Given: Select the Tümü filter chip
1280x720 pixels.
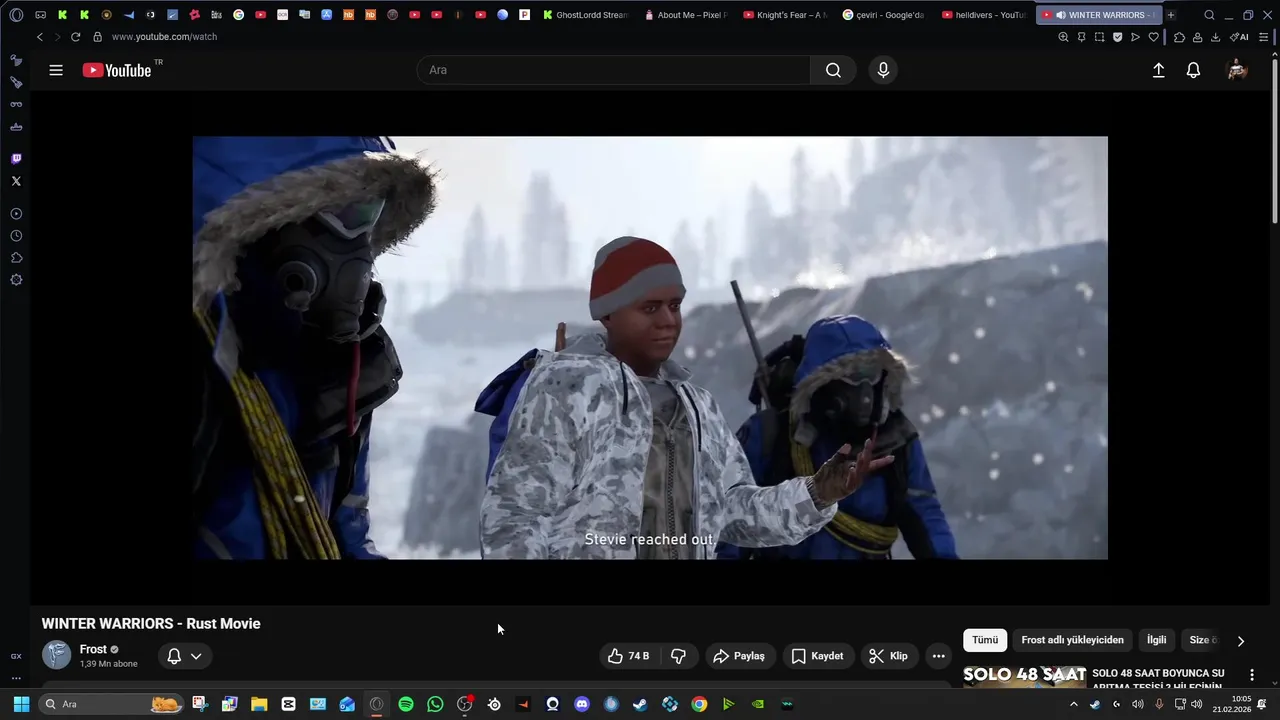Looking at the screenshot, I should tap(985, 640).
